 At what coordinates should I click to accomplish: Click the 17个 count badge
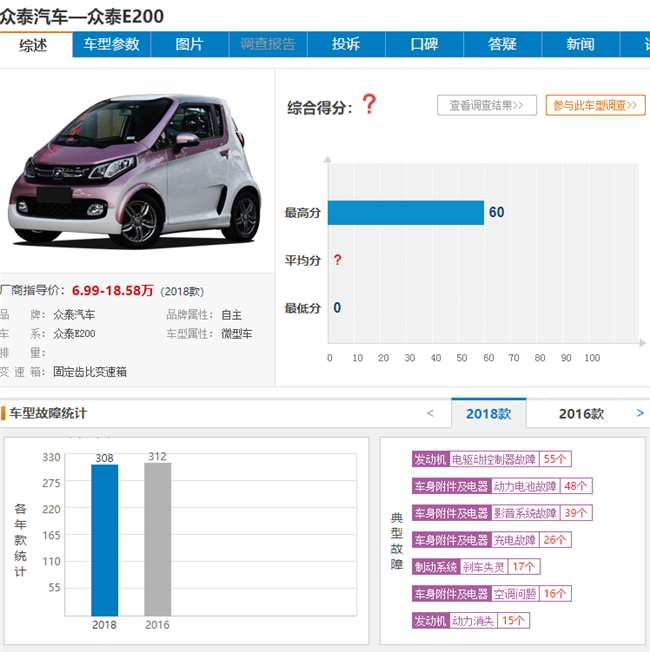524,567
